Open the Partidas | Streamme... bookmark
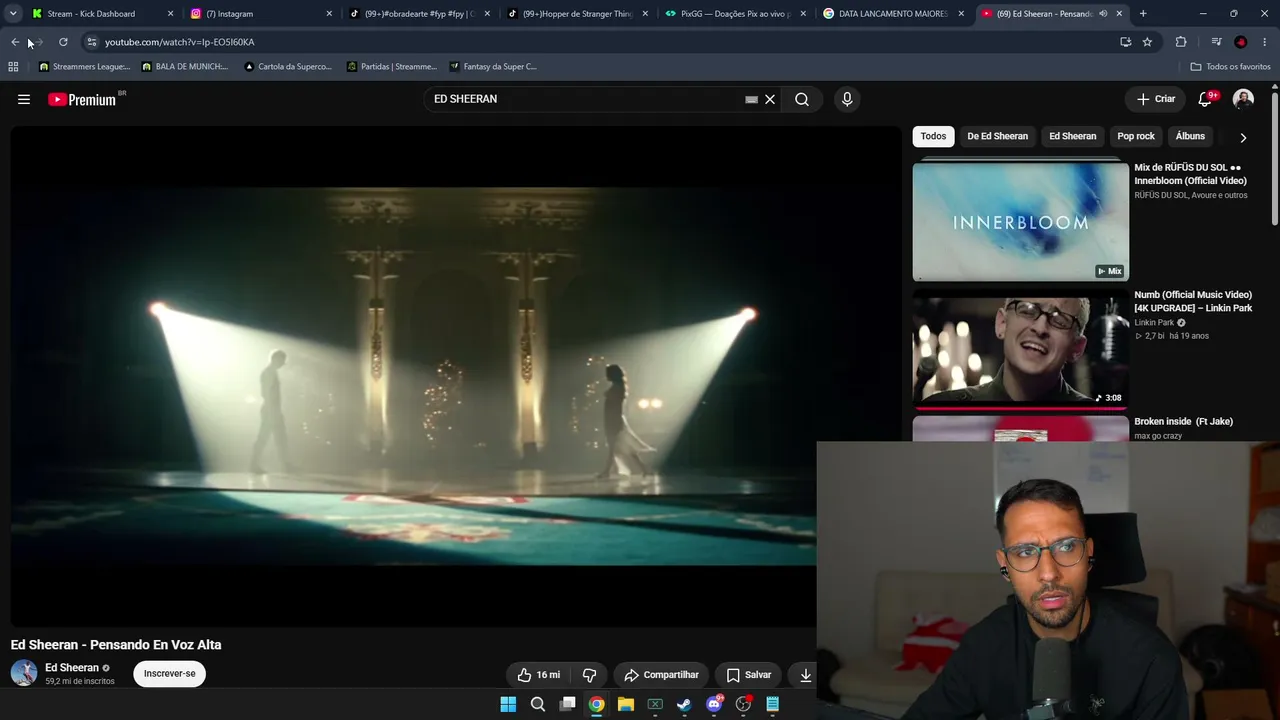1280x720 pixels. click(392, 67)
